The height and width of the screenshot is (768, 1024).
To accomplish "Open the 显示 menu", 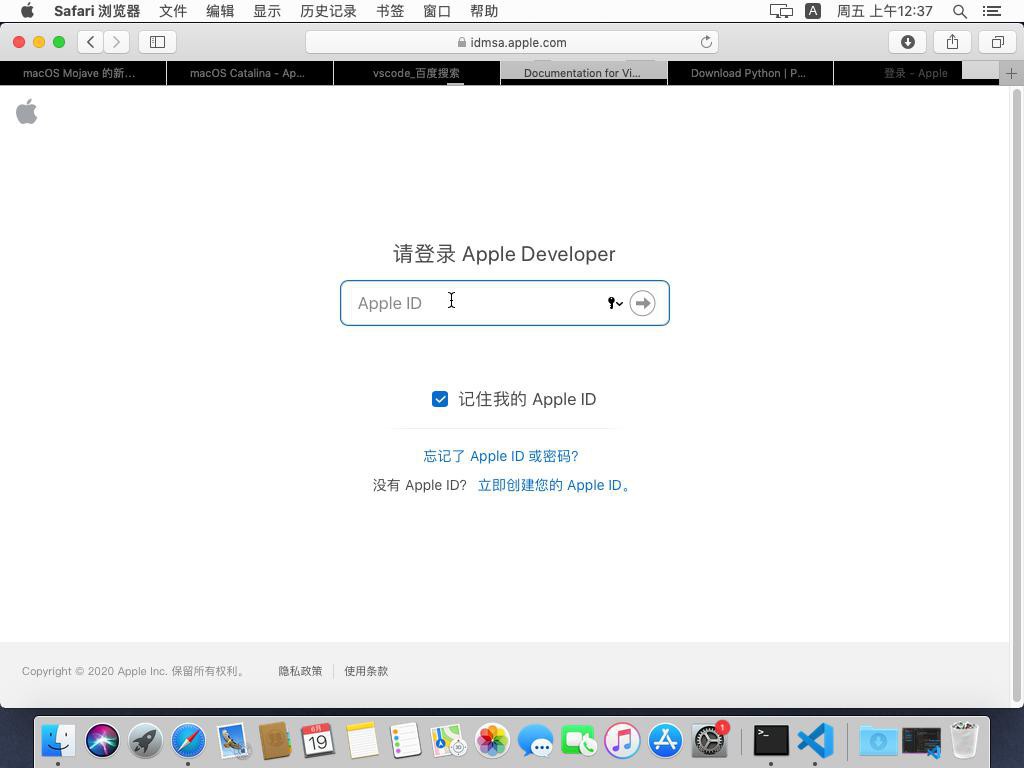I will pyautogui.click(x=266, y=11).
